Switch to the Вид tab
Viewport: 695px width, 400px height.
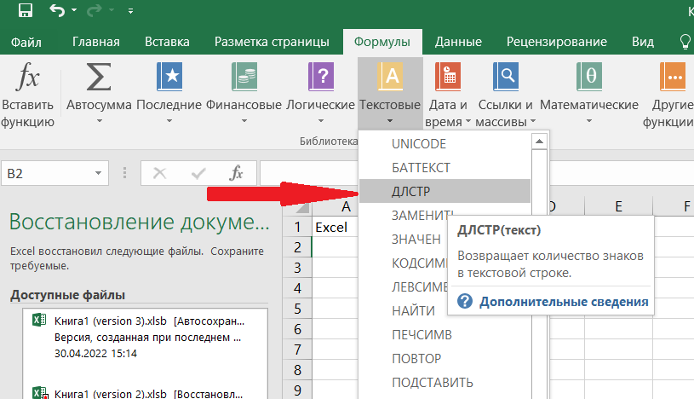point(643,42)
